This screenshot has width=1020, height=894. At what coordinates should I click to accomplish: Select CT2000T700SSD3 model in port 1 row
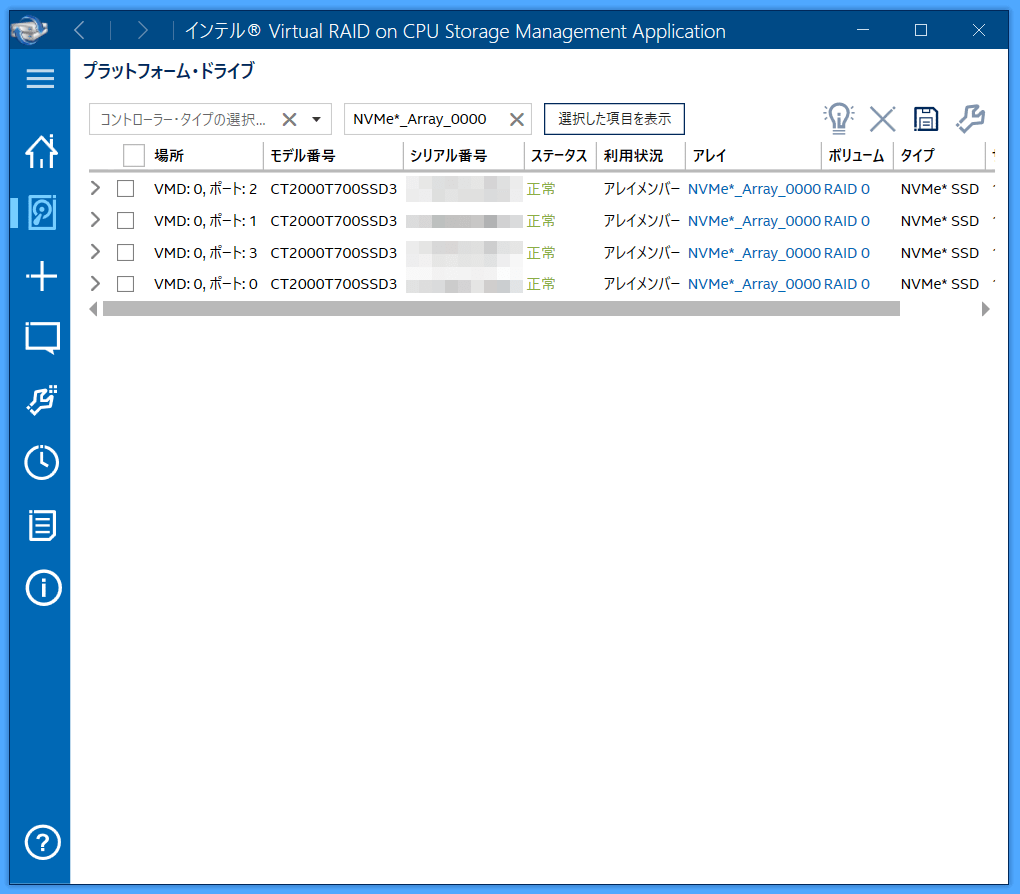[334, 221]
